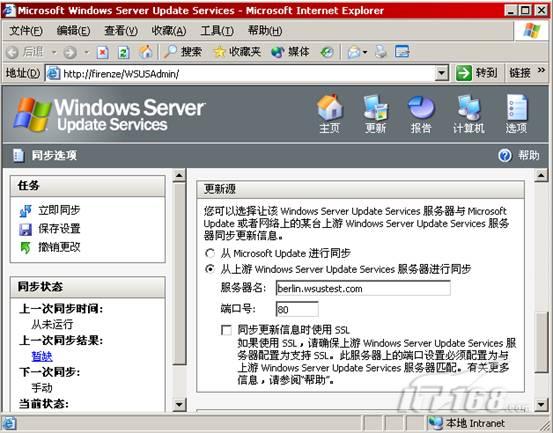The width and height of the screenshot is (553, 433).
Task: Click the 任务 panel header
Action: point(87,186)
